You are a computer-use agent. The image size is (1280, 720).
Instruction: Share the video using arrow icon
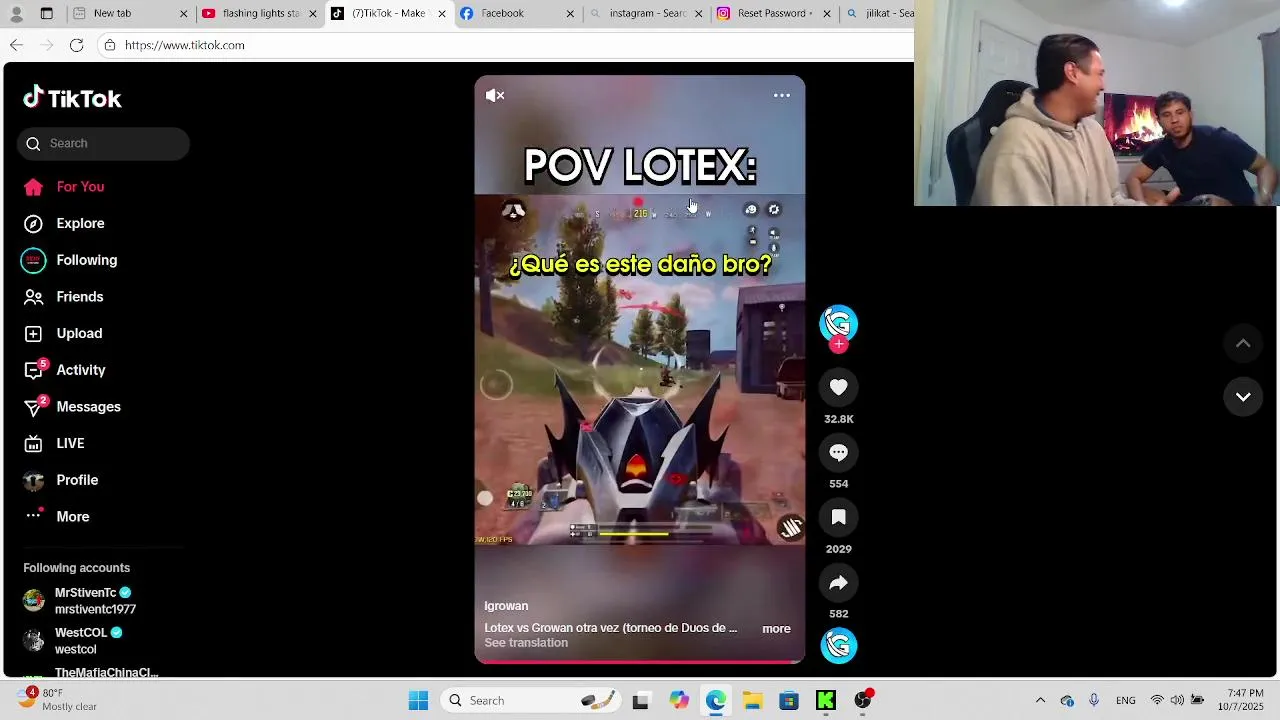tap(838, 583)
